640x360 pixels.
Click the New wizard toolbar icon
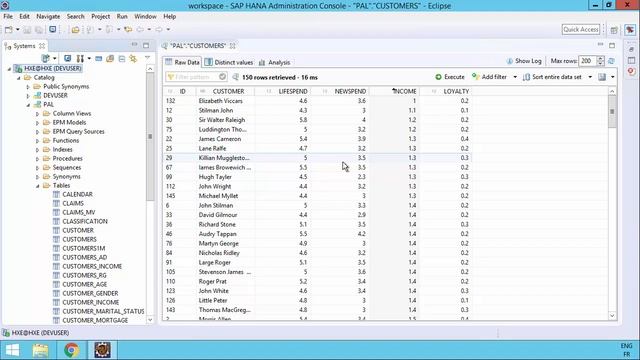click(9, 29)
